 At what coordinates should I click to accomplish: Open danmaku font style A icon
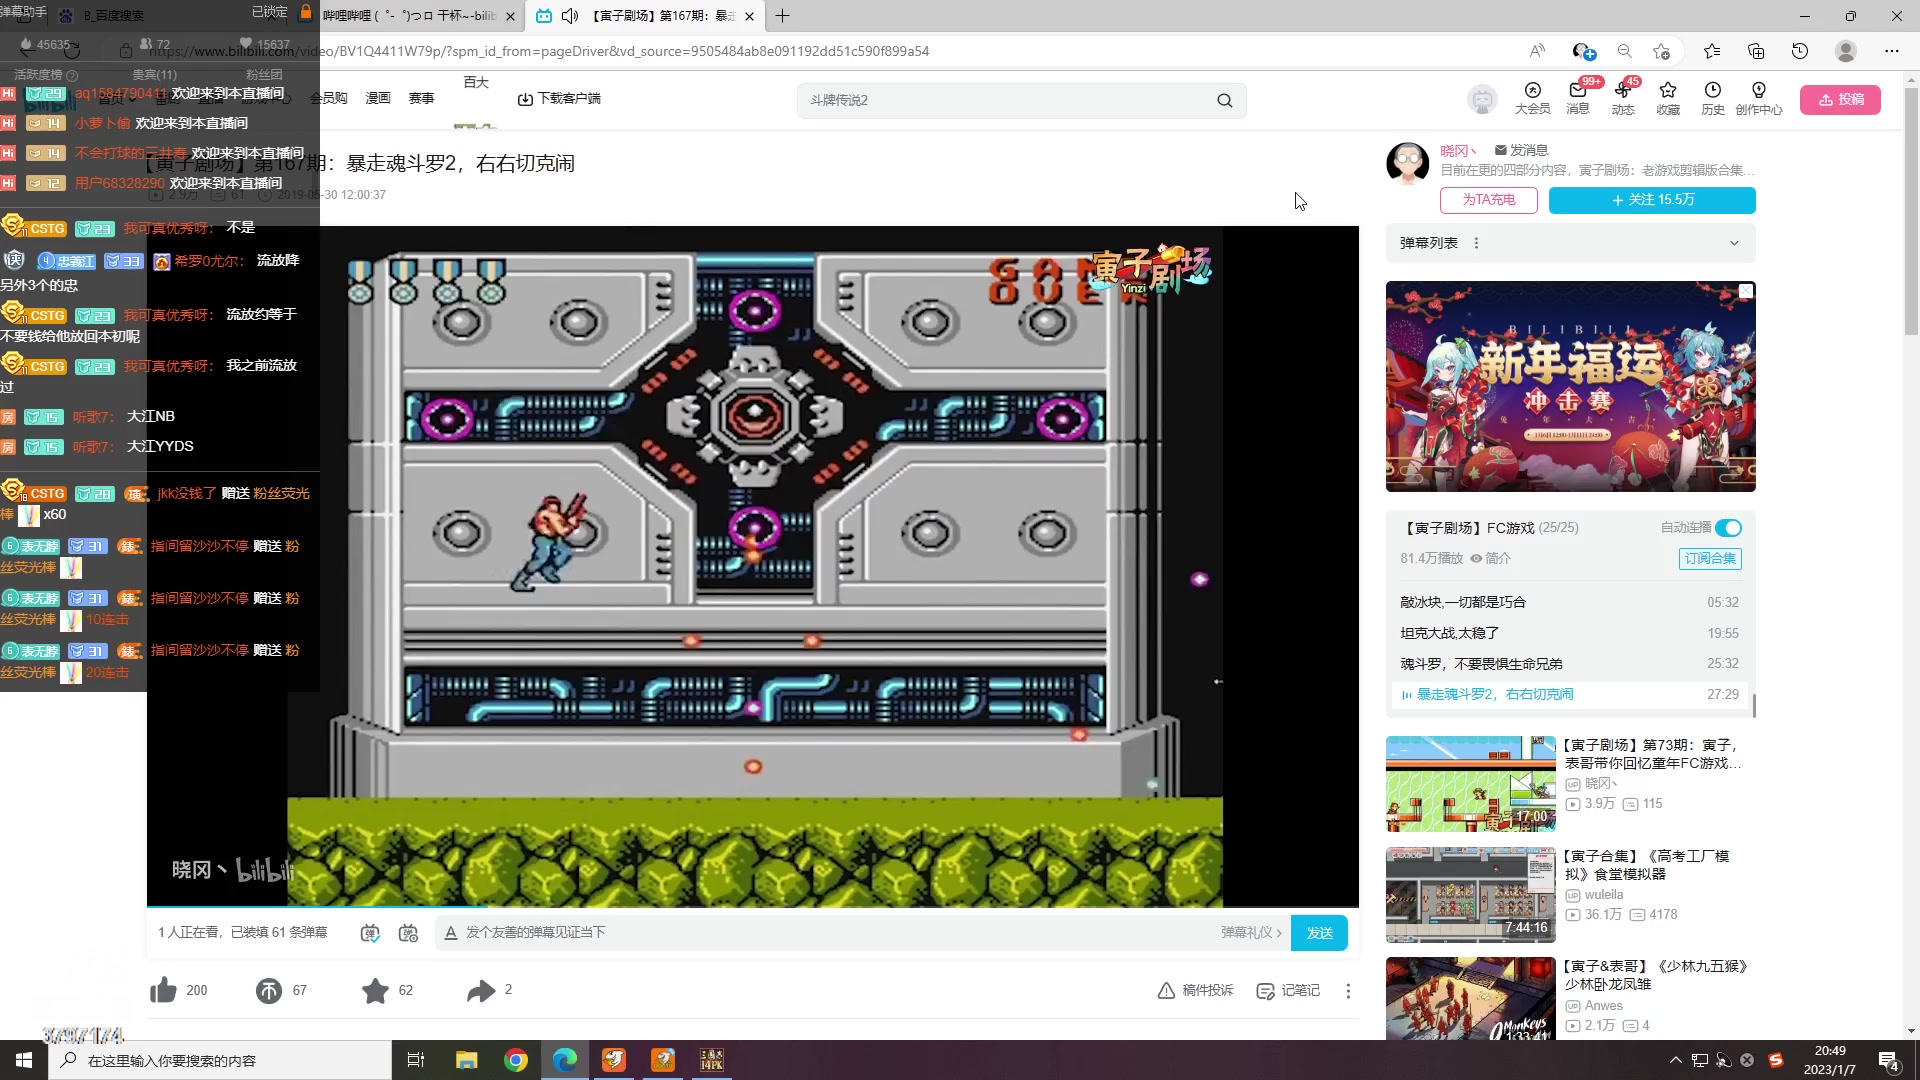[451, 932]
